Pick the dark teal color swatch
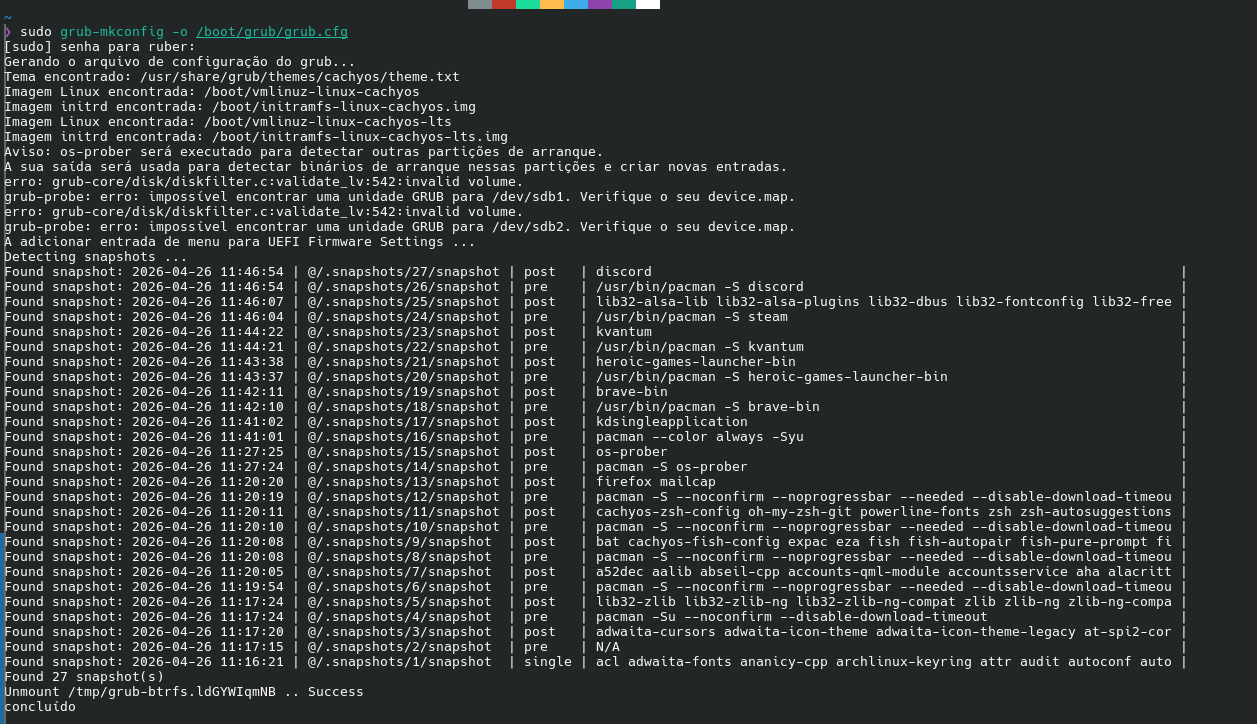This screenshot has height=724, width=1257. pyautogui.click(x=624, y=4)
